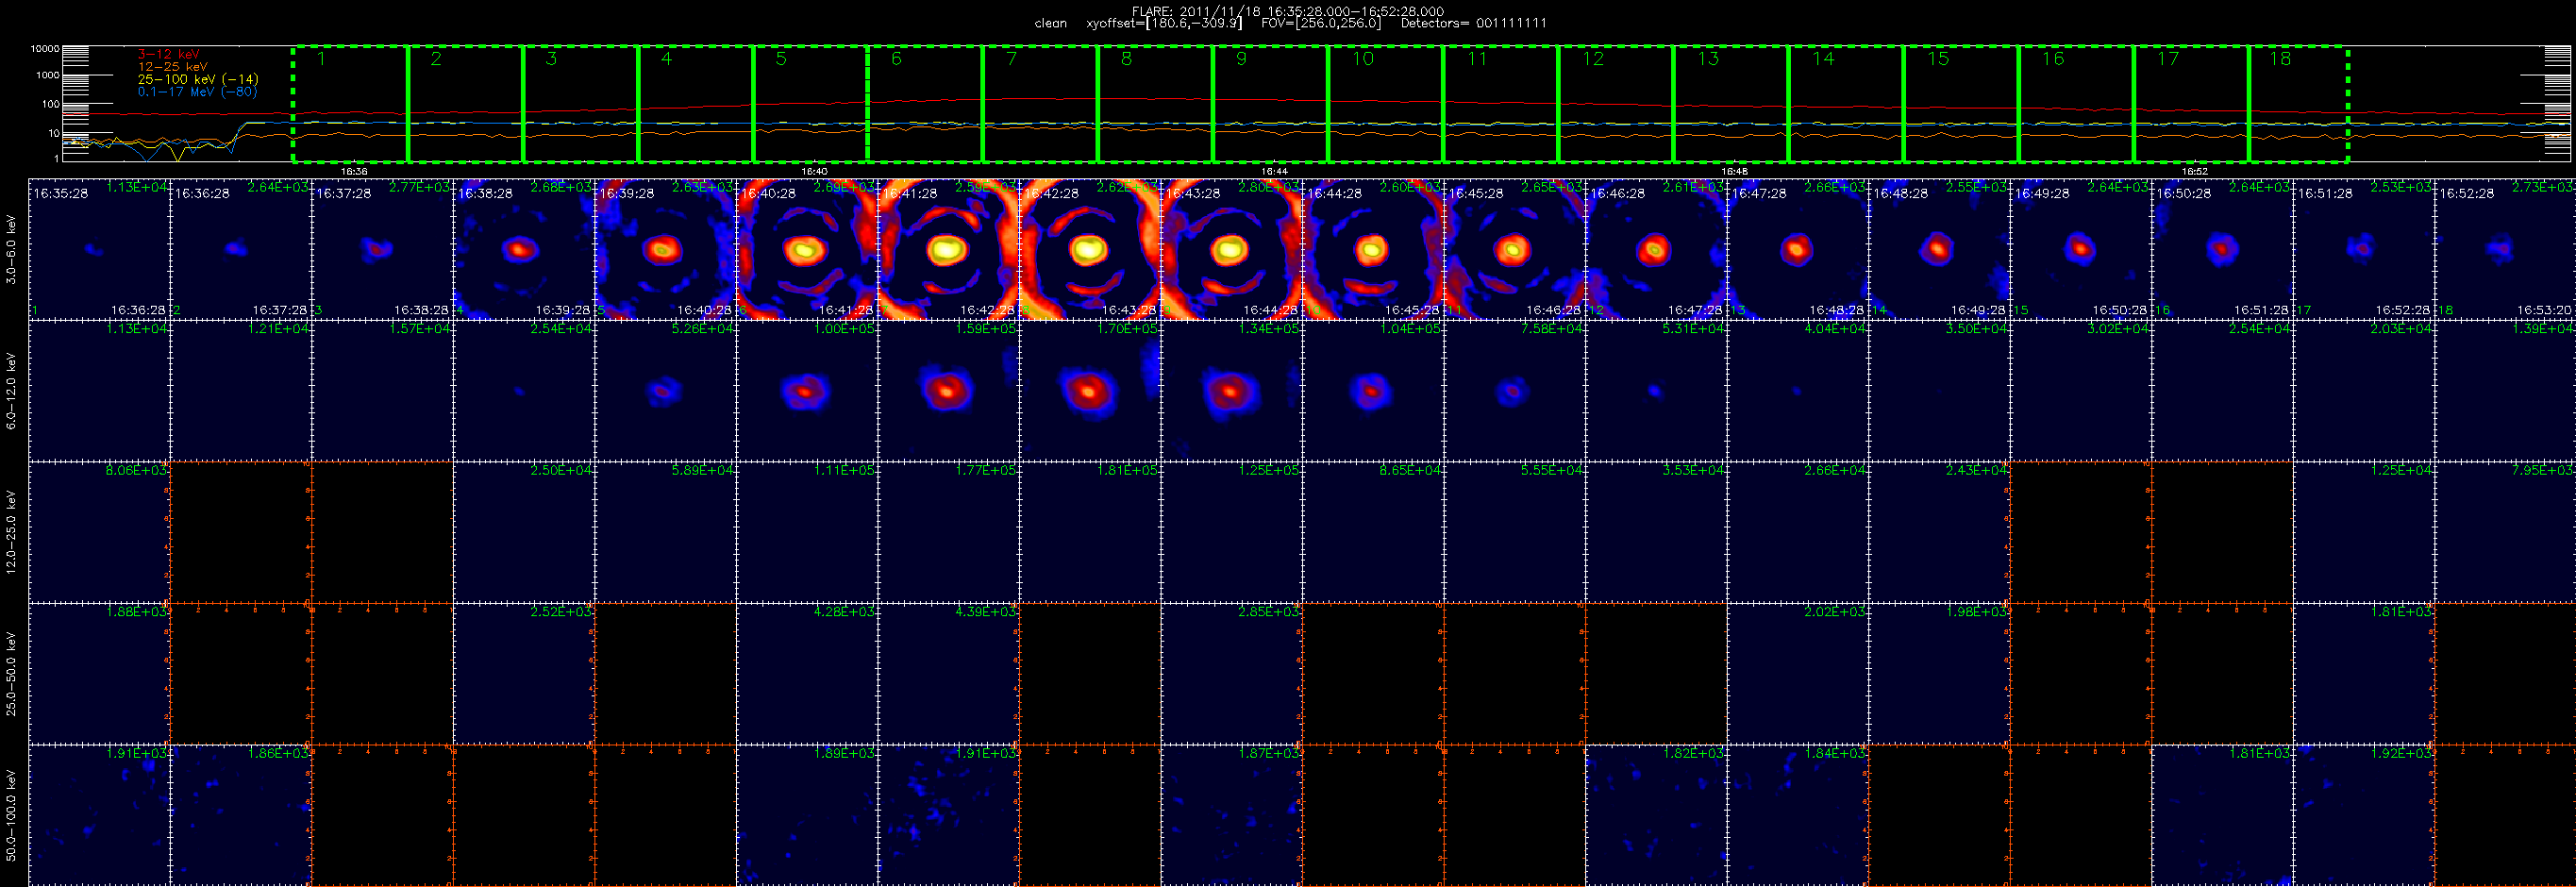Open the 3.0-6.0 keV image starting 16:38:28
The image size is (2576, 887).
[x=524, y=250]
